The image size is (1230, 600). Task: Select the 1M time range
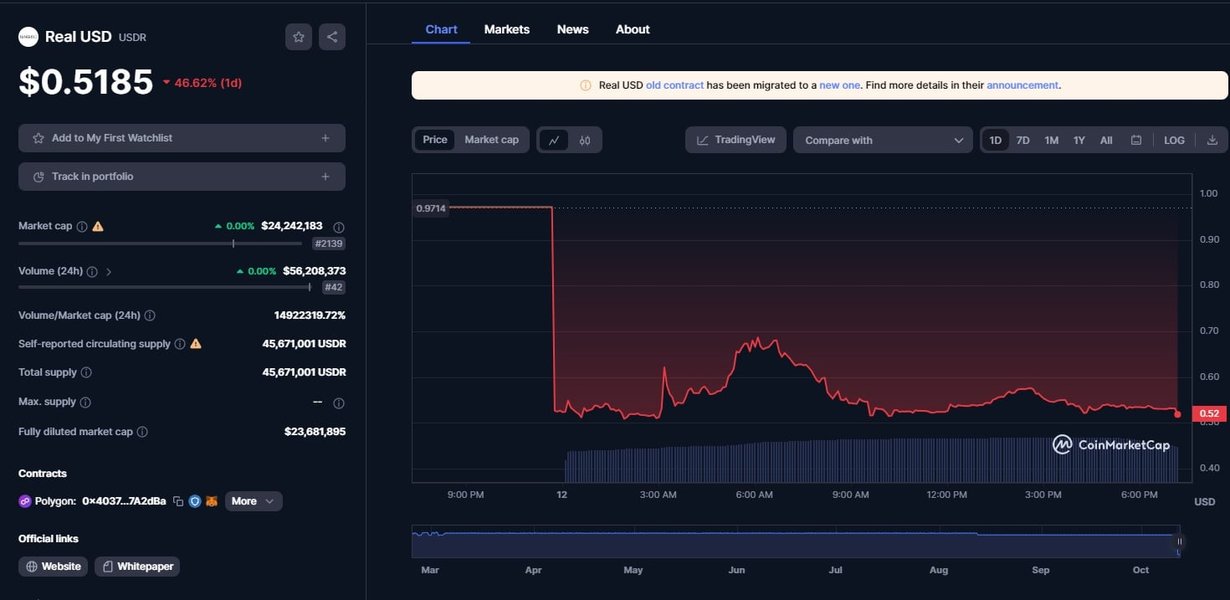1051,140
